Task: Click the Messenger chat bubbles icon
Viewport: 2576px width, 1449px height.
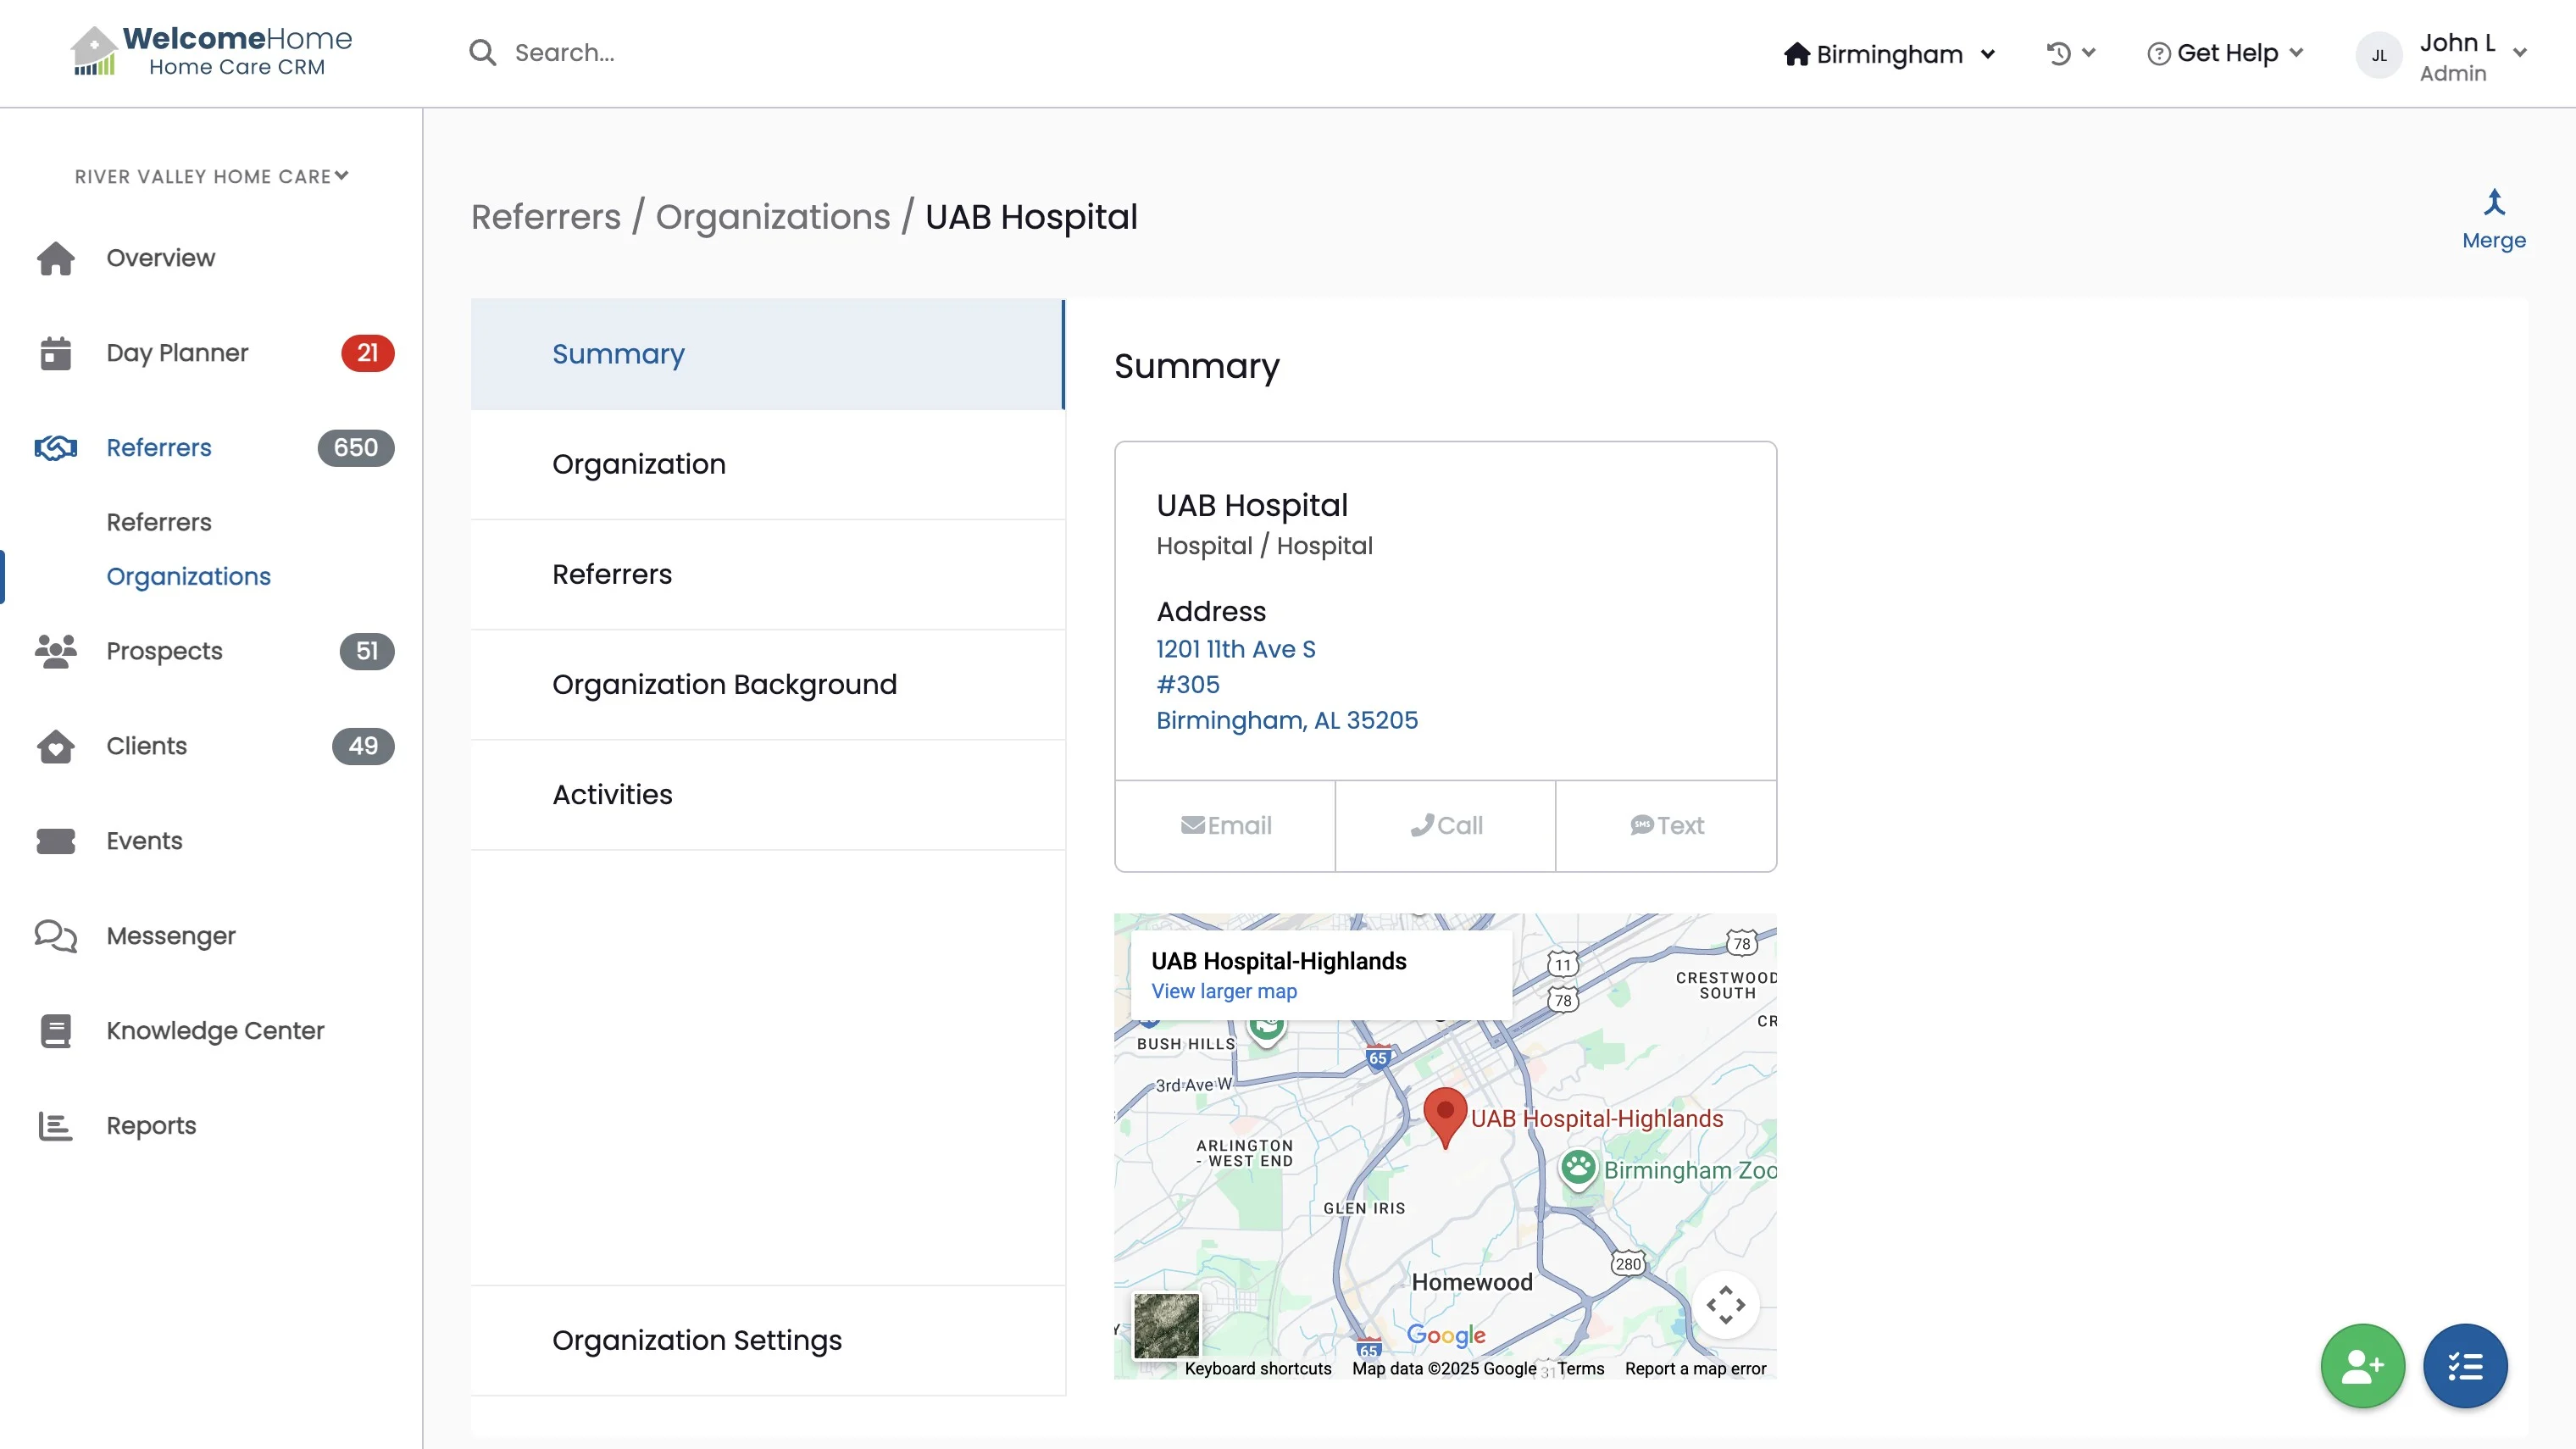Action: 56,936
